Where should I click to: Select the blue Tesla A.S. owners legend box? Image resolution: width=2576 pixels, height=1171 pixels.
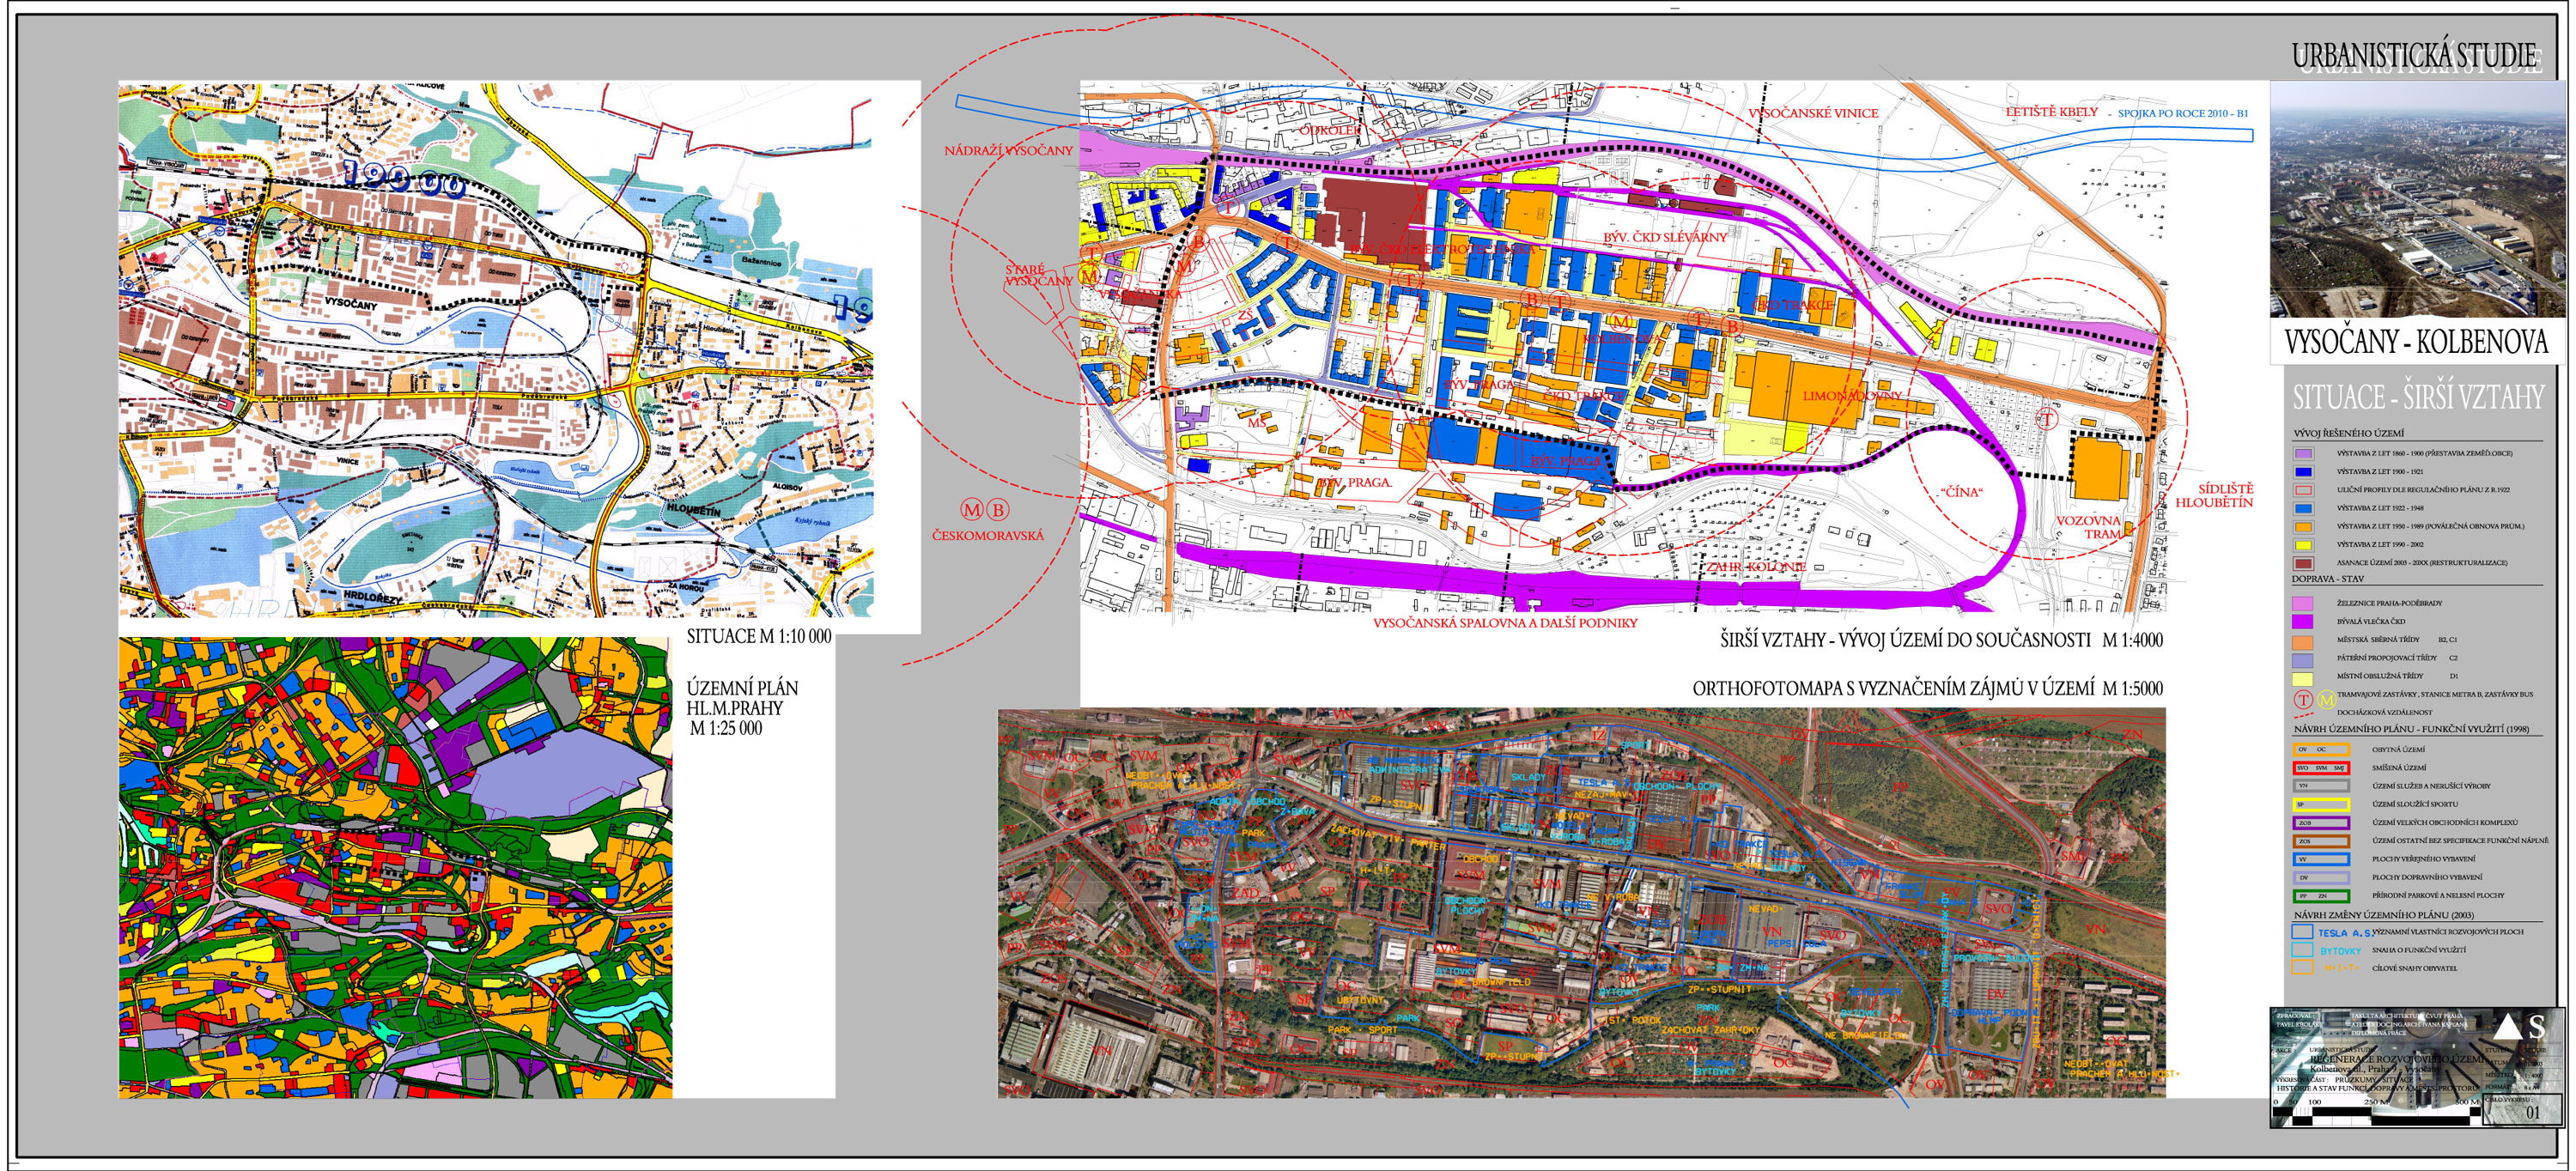[x=2302, y=932]
